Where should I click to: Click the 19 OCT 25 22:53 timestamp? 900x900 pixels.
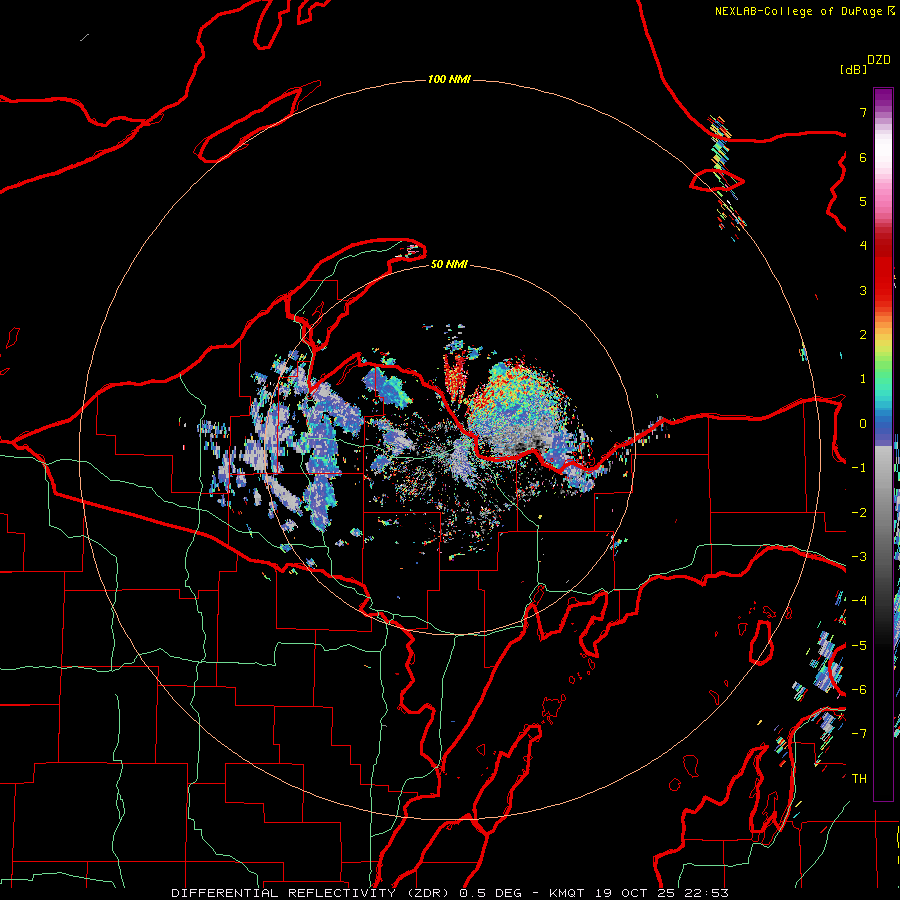click(661, 893)
